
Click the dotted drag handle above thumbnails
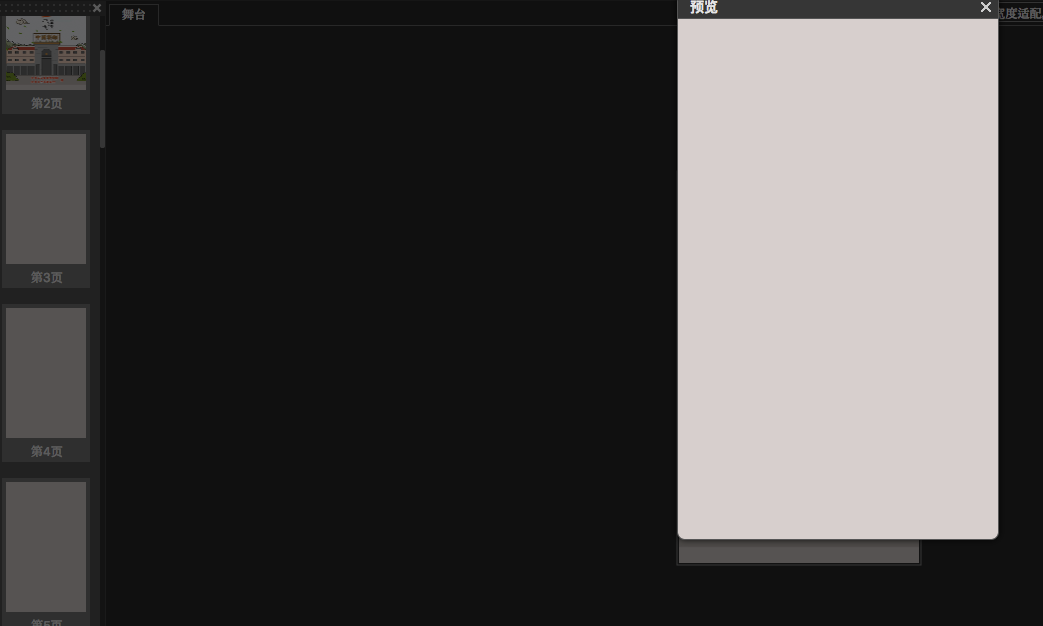pyautogui.click(x=46, y=8)
